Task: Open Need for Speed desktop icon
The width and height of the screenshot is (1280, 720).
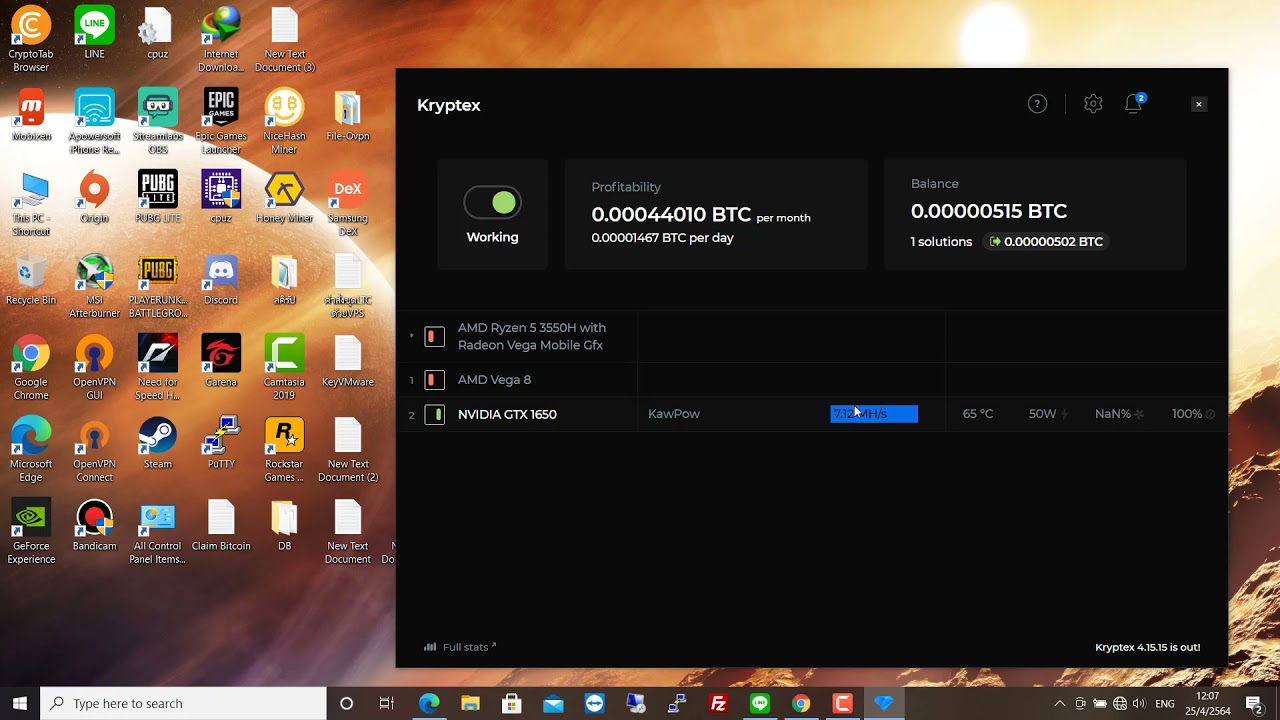Action: point(158,368)
